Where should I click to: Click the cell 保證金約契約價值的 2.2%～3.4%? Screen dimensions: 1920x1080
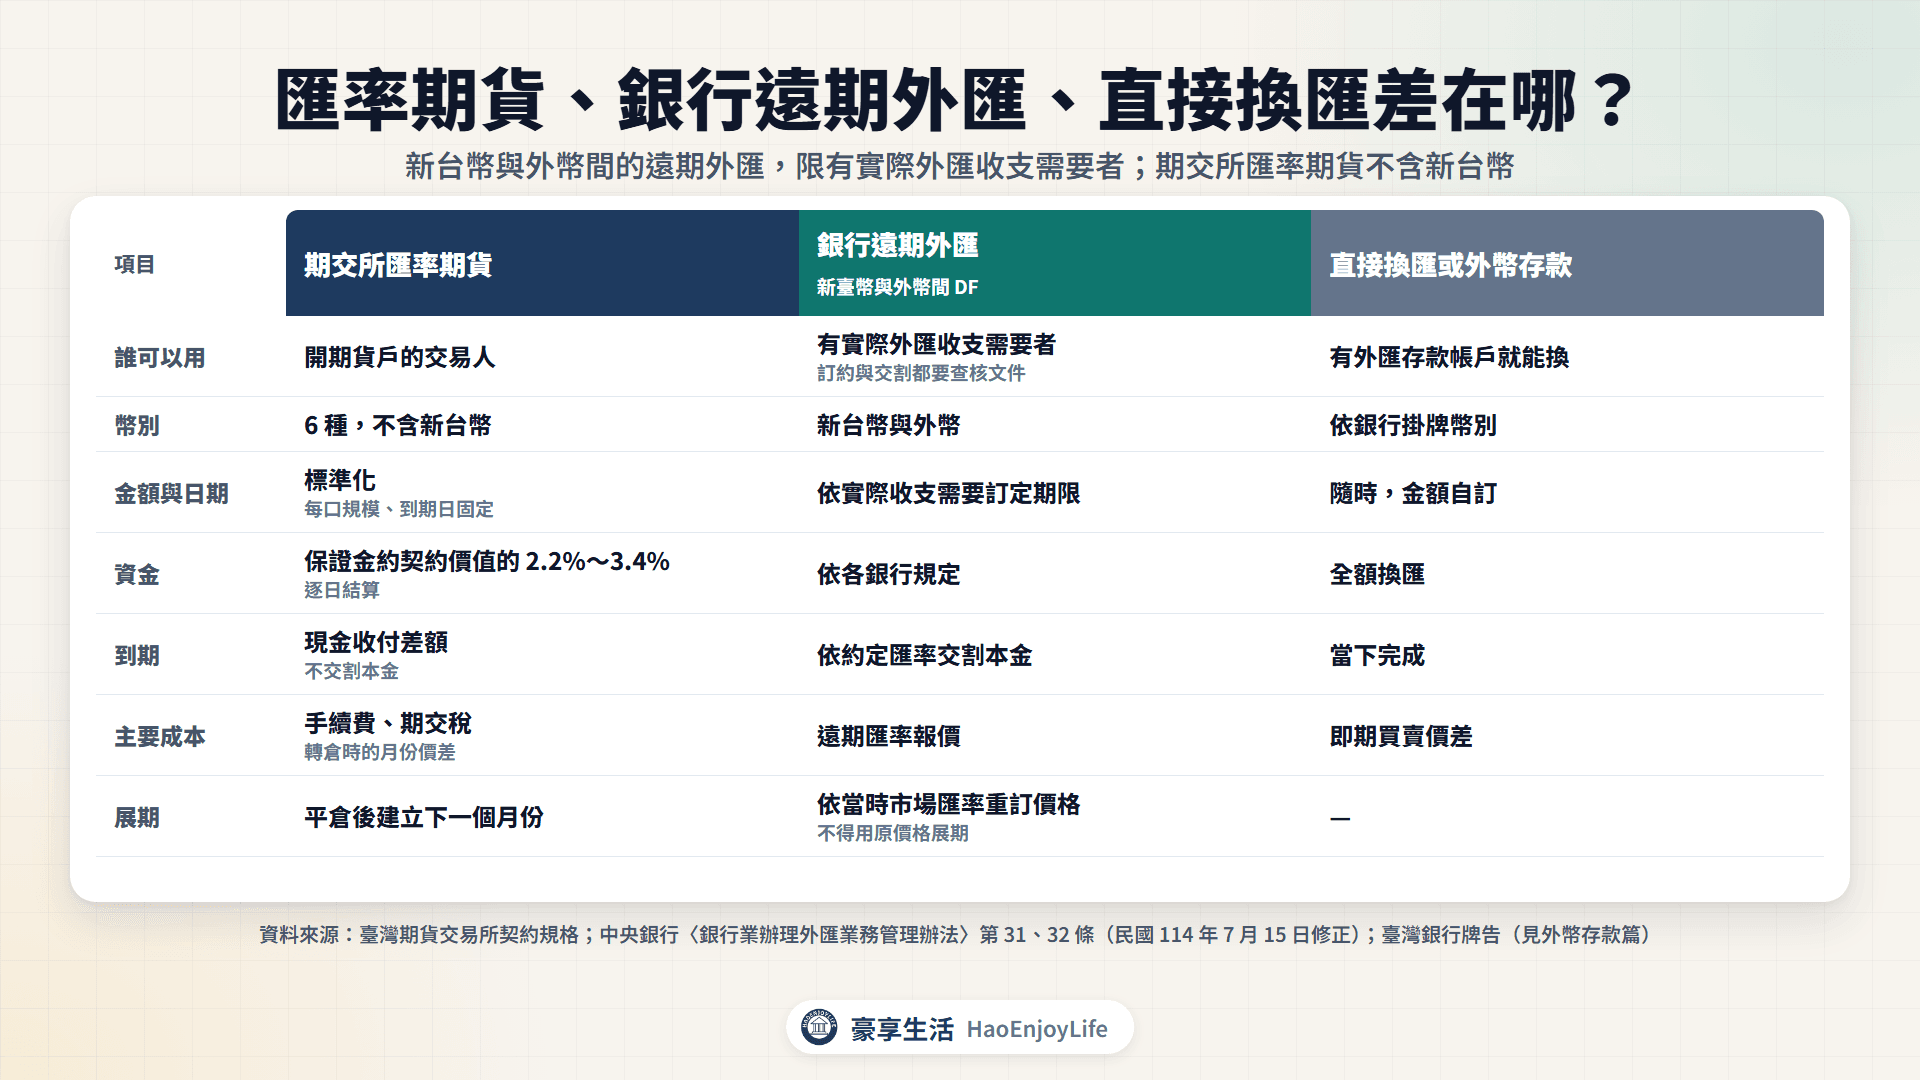(487, 561)
